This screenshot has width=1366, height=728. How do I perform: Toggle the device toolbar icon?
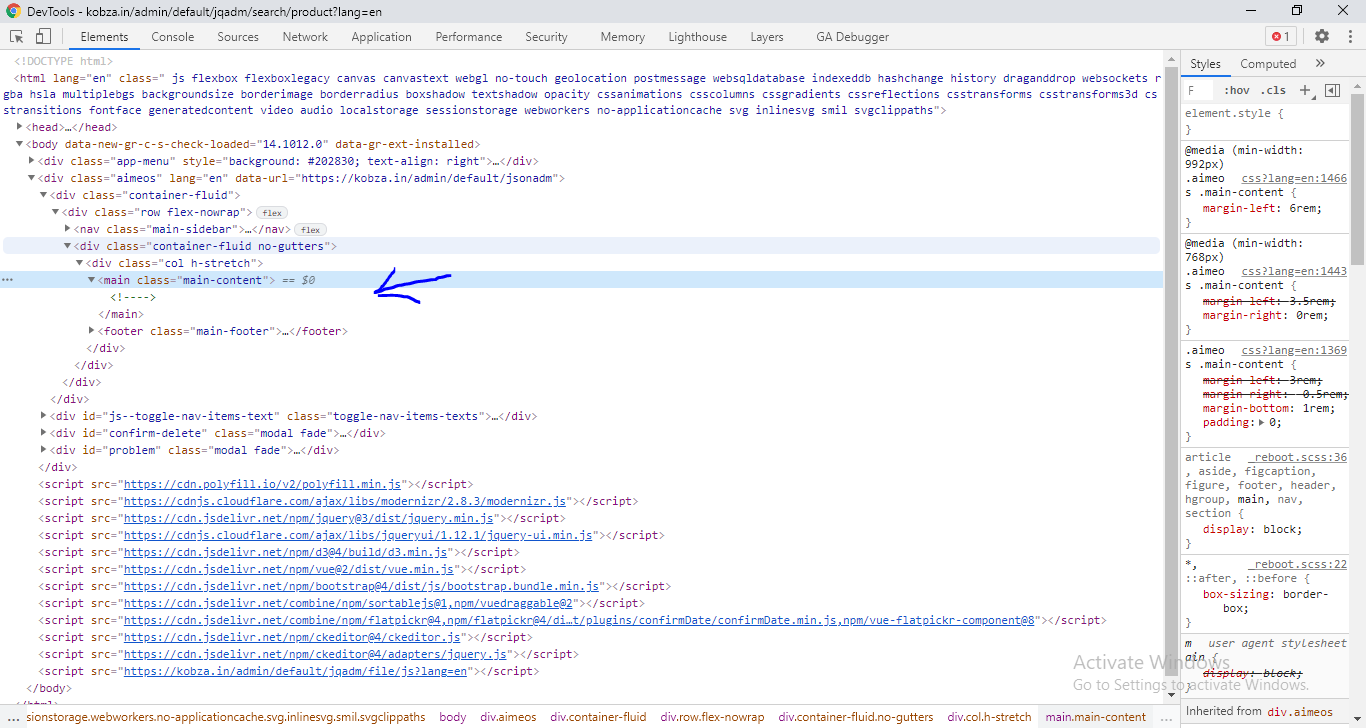(x=43, y=36)
